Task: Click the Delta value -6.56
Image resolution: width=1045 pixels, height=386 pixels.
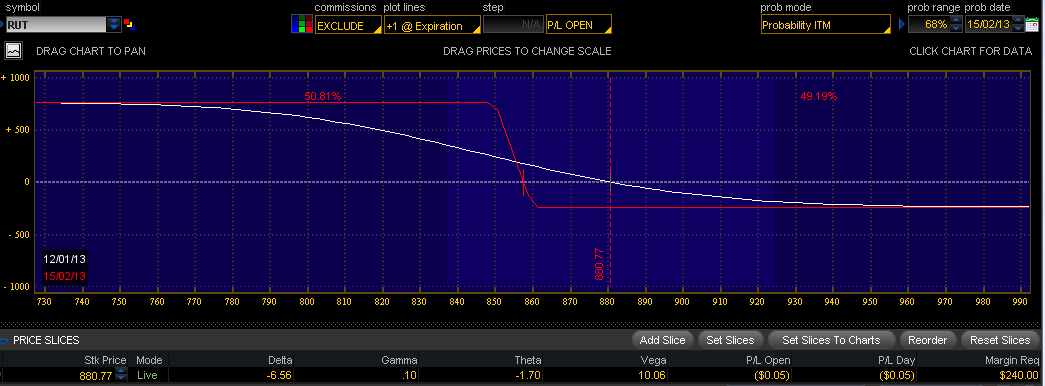Action: pyautogui.click(x=279, y=375)
